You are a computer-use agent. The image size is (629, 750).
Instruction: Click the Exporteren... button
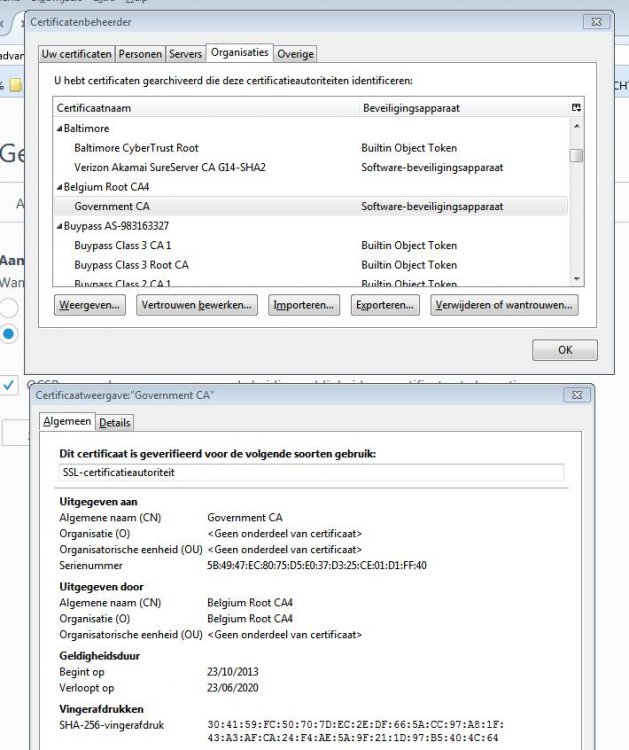point(385,305)
